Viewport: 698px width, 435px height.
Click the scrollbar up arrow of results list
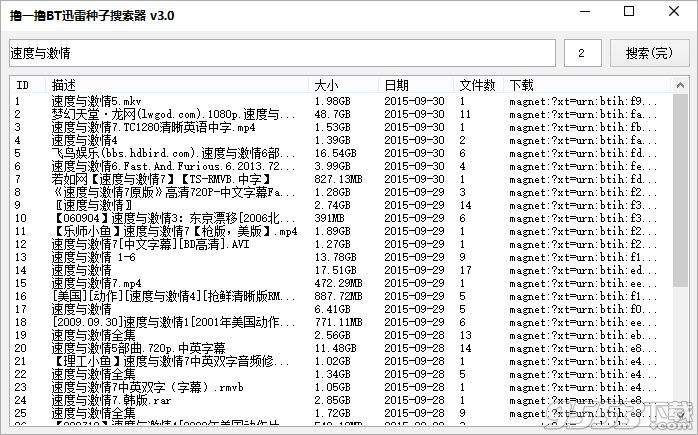(x=680, y=85)
